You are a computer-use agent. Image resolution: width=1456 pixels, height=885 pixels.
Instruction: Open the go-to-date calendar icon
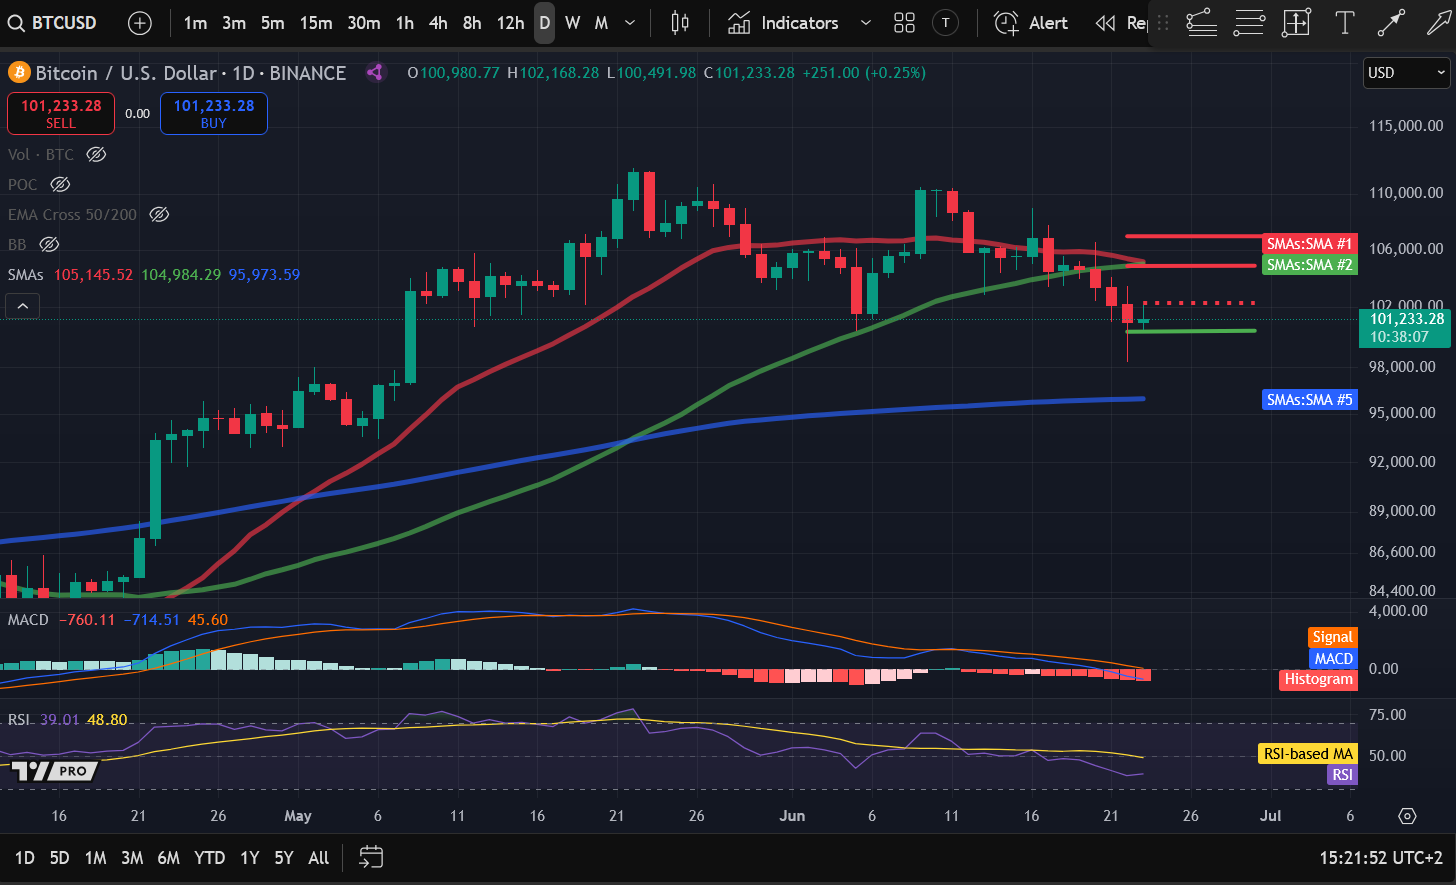(x=371, y=857)
